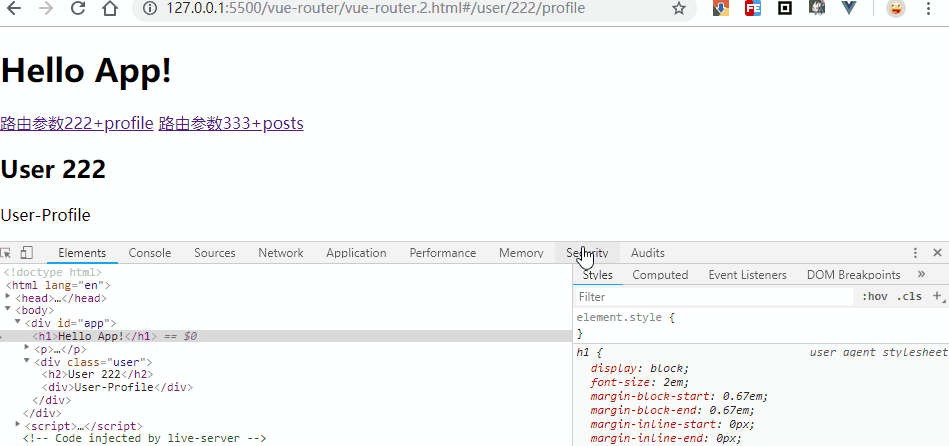Open the Vue devtools extension icon
This screenshot has height=446, width=949.
pyautogui.click(x=850, y=8)
